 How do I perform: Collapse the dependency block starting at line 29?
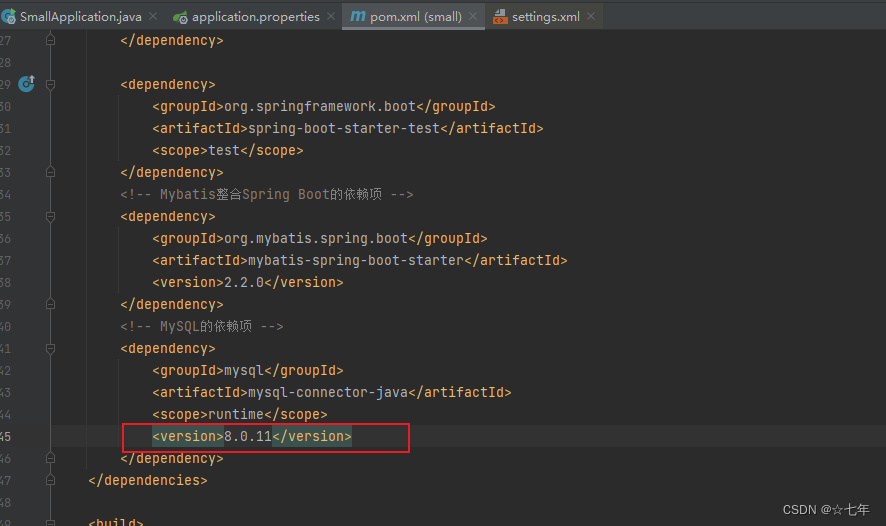[x=50, y=85]
